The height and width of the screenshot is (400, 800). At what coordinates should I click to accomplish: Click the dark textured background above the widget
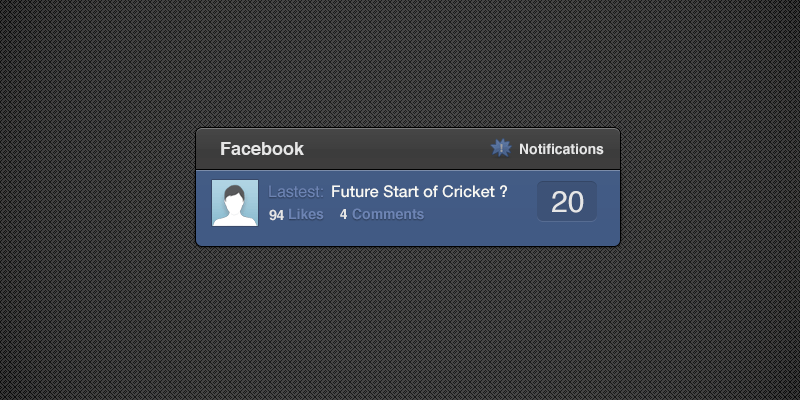point(400,60)
